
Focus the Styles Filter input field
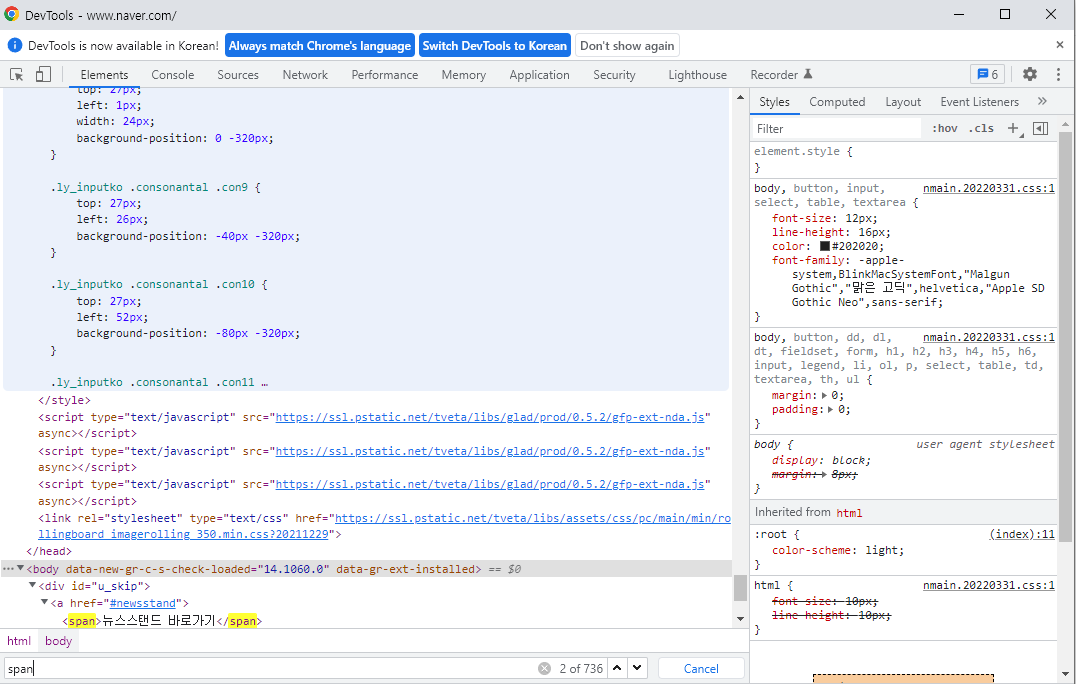pos(837,128)
